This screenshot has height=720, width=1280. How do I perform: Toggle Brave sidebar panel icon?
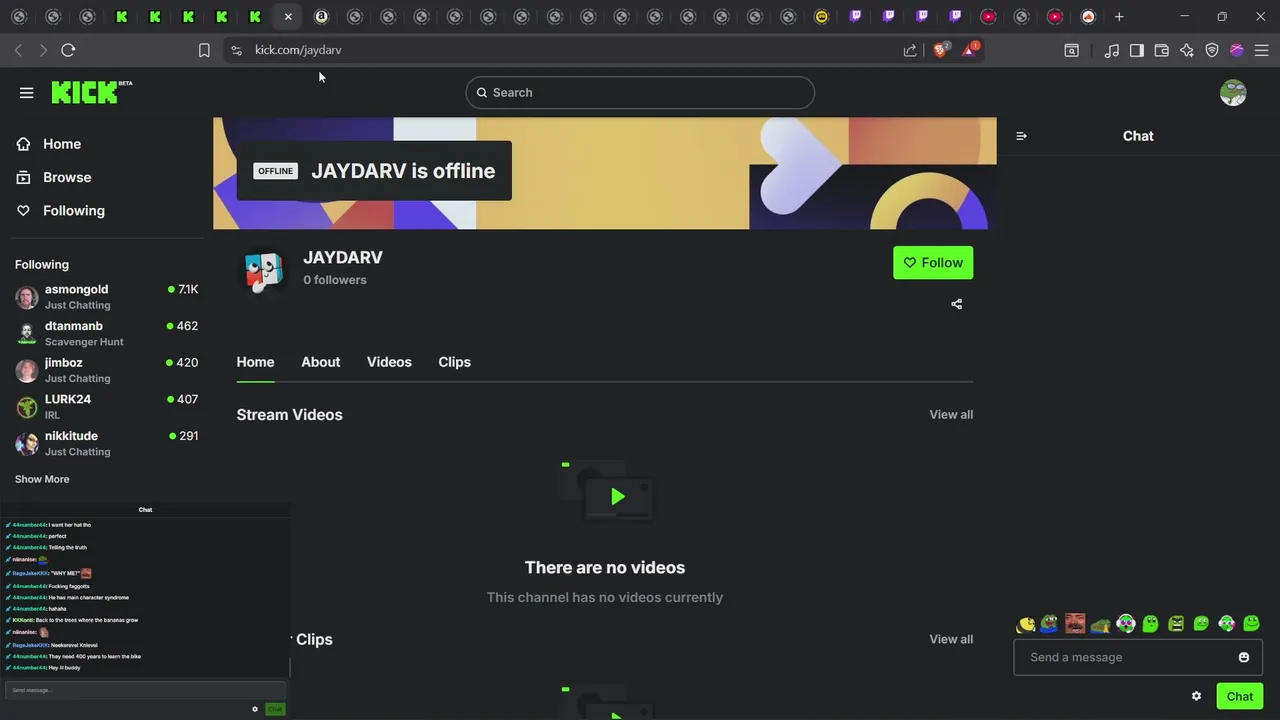[x=1137, y=50]
